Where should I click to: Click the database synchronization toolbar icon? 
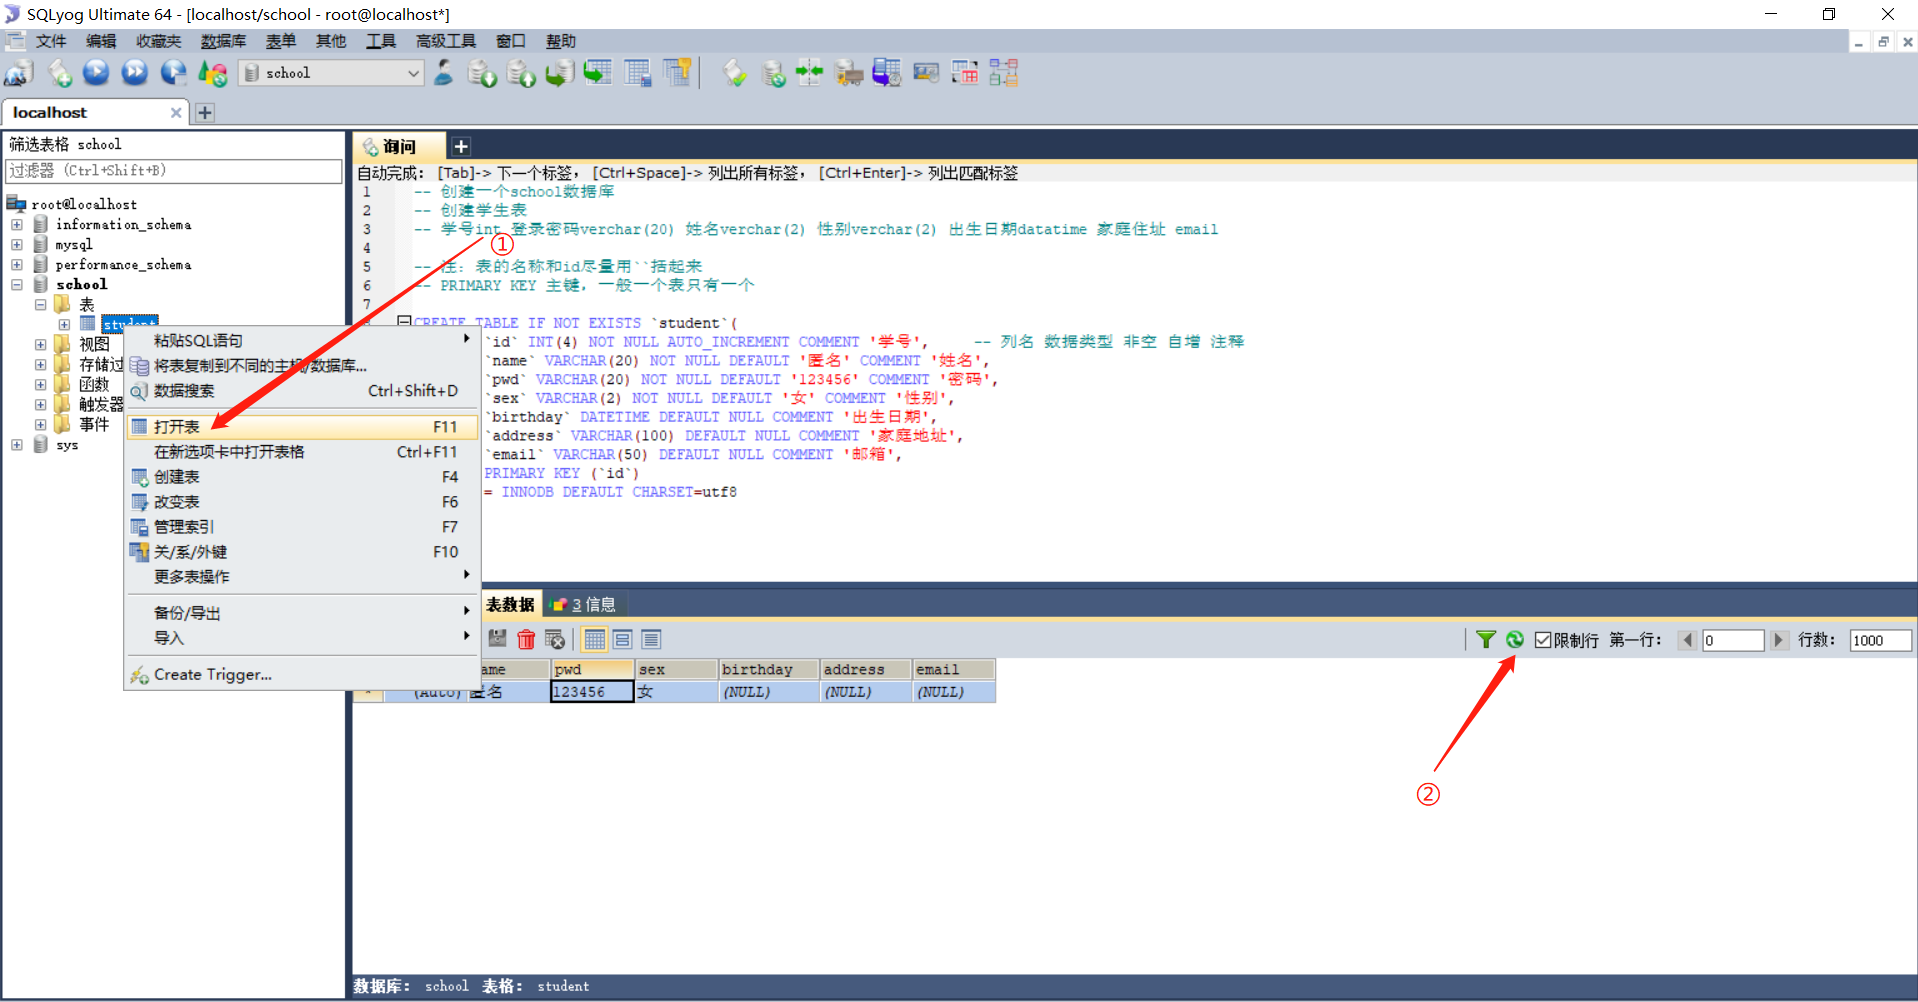pyautogui.click(x=773, y=73)
